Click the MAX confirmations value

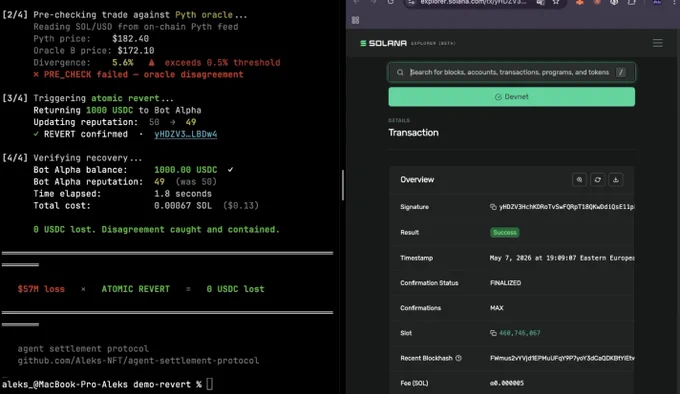click(x=497, y=308)
